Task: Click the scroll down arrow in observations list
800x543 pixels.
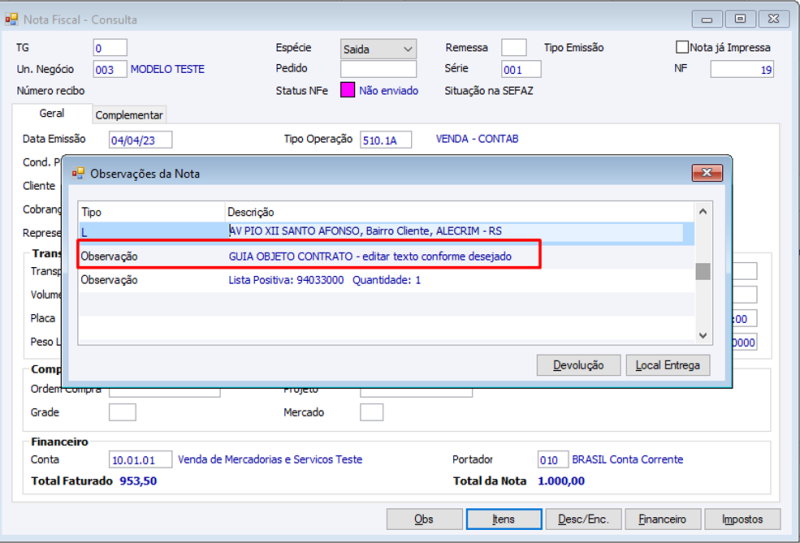Action: click(x=703, y=335)
